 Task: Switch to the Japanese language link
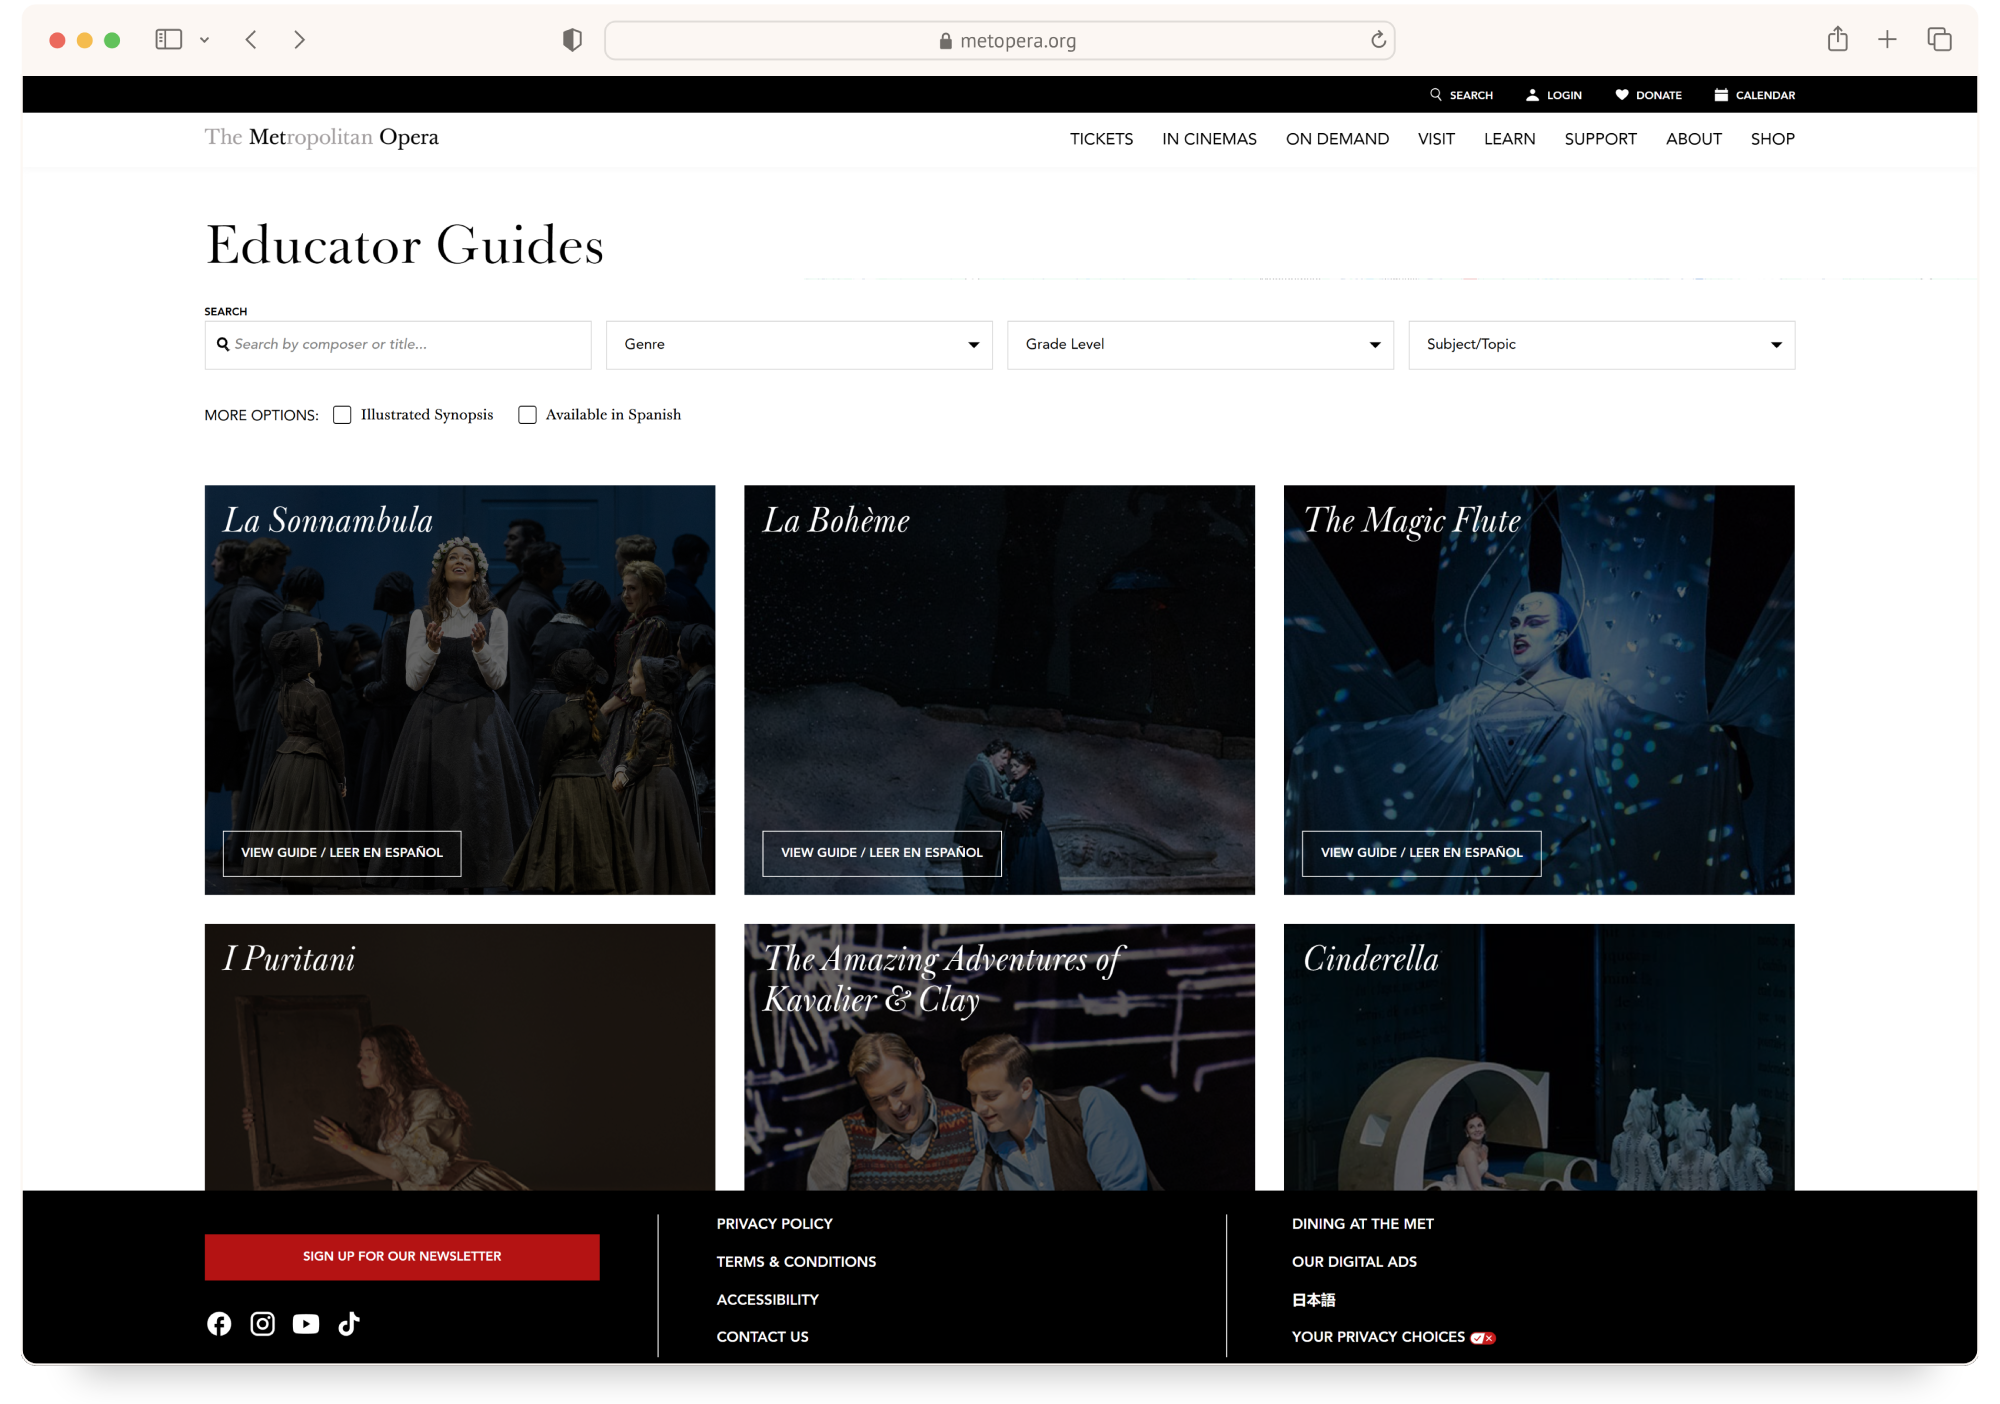click(1313, 1300)
